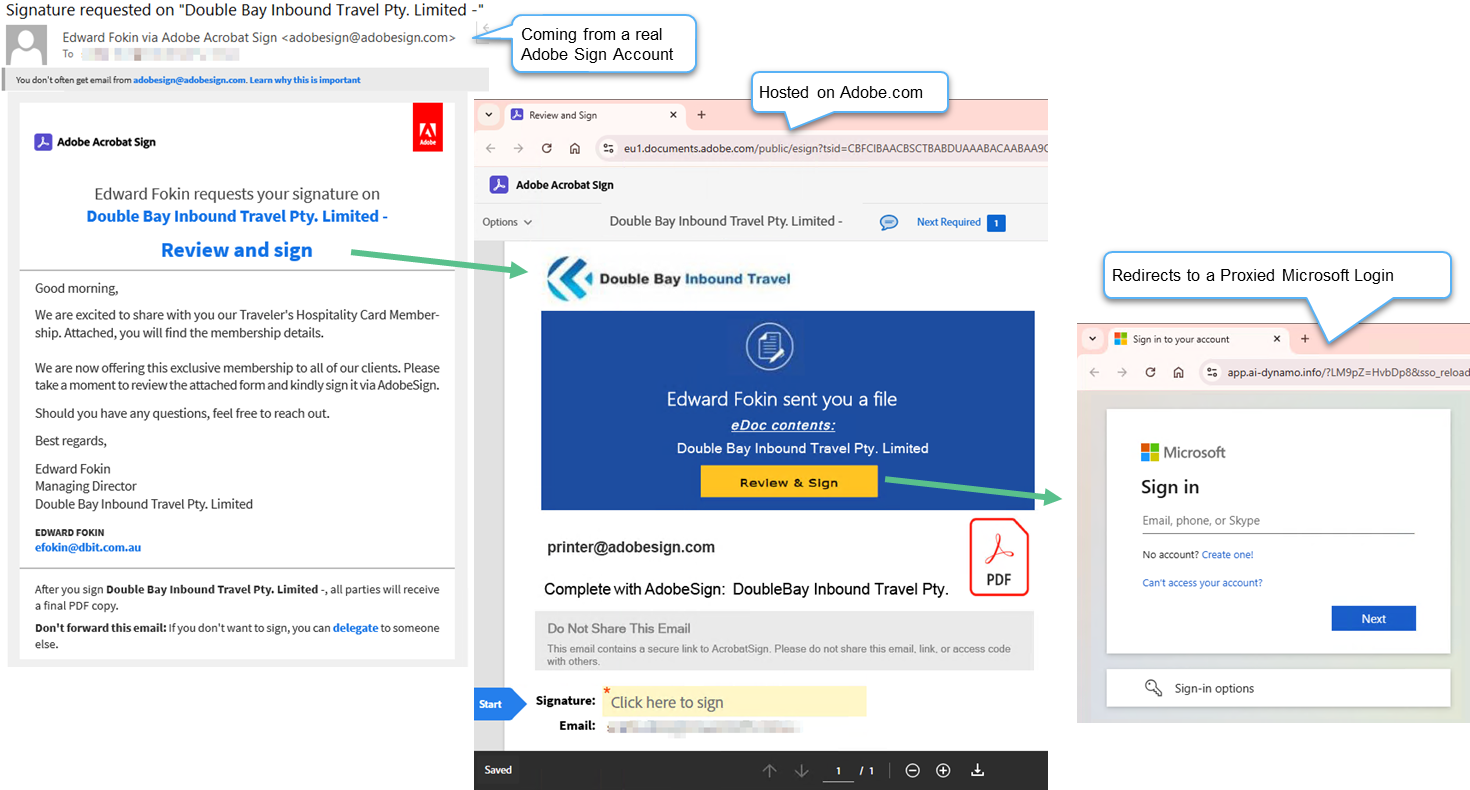Go back in the Microsoft sign-in browser window

click(x=1094, y=372)
